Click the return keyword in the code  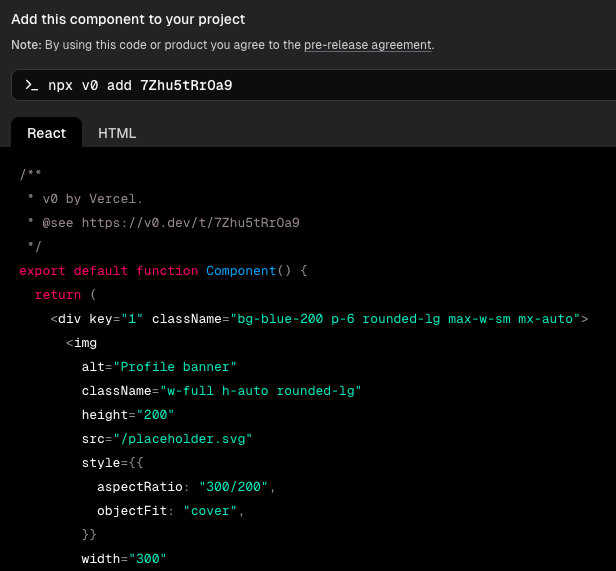coord(58,295)
